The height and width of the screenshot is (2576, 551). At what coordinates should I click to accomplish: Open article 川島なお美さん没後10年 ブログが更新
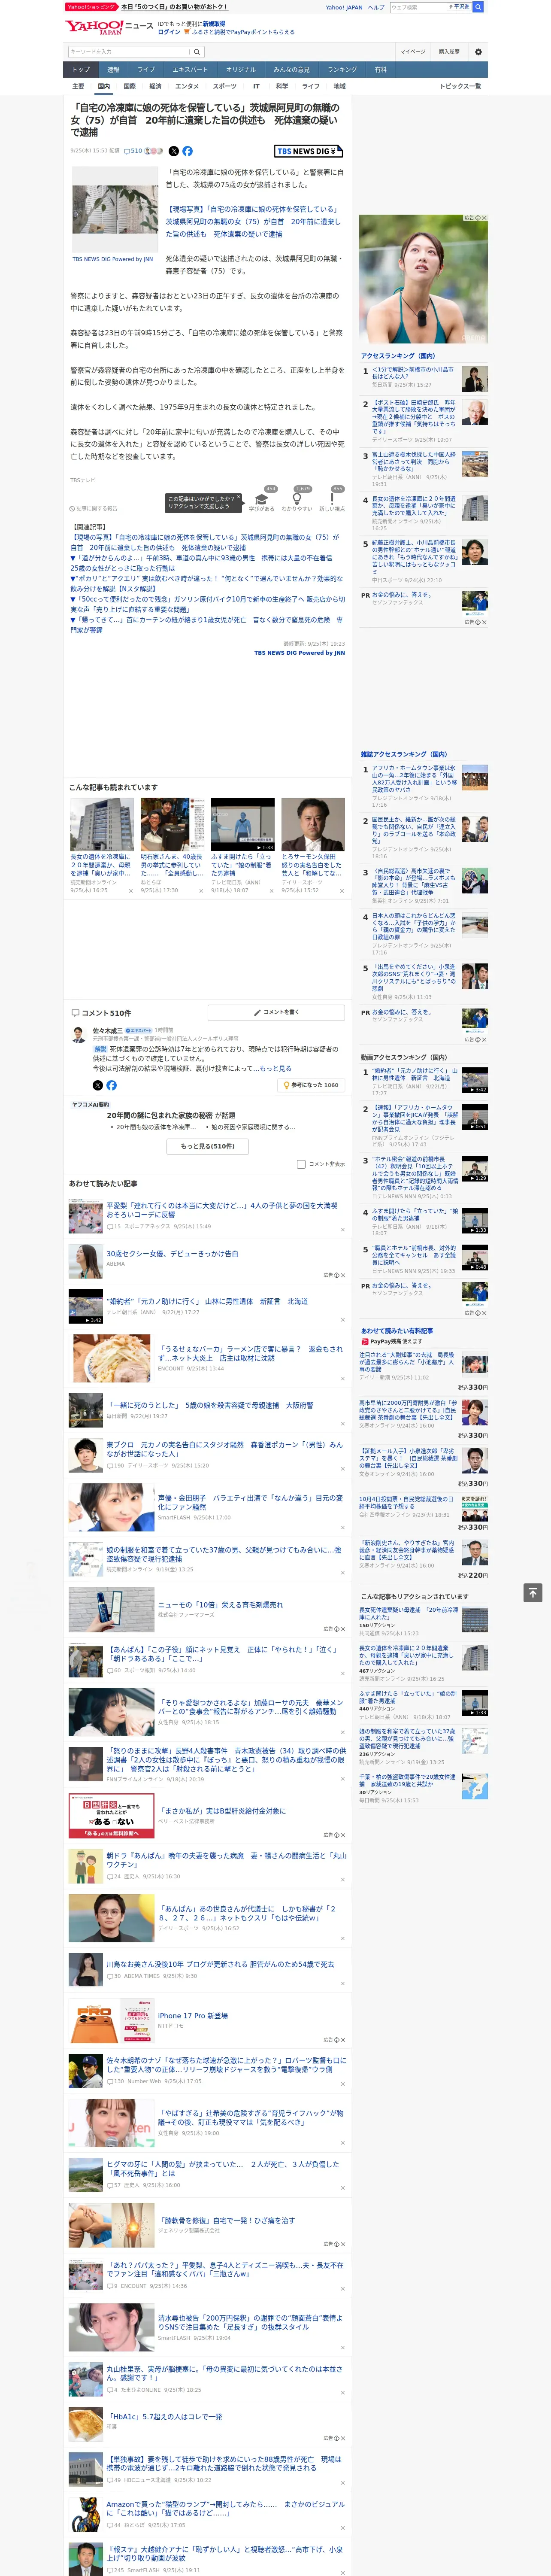coord(220,1964)
